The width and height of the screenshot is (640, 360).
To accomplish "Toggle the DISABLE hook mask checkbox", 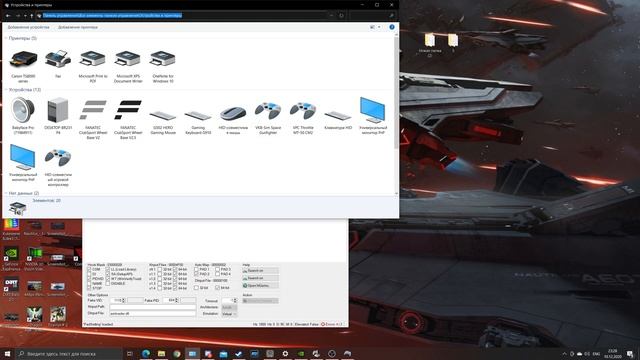I will pos(108,283).
